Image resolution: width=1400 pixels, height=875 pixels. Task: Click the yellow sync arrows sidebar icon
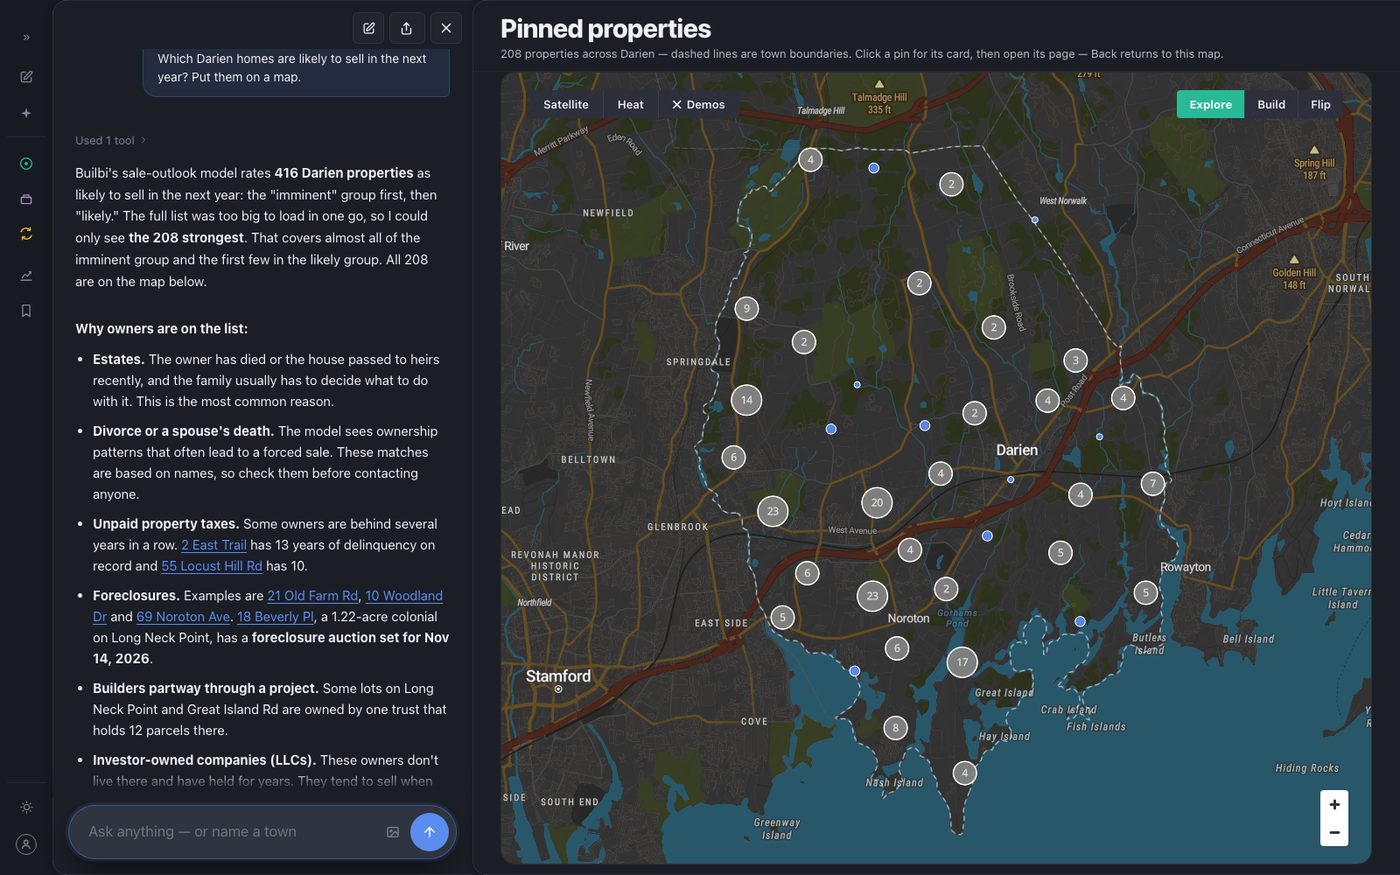click(26, 234)
